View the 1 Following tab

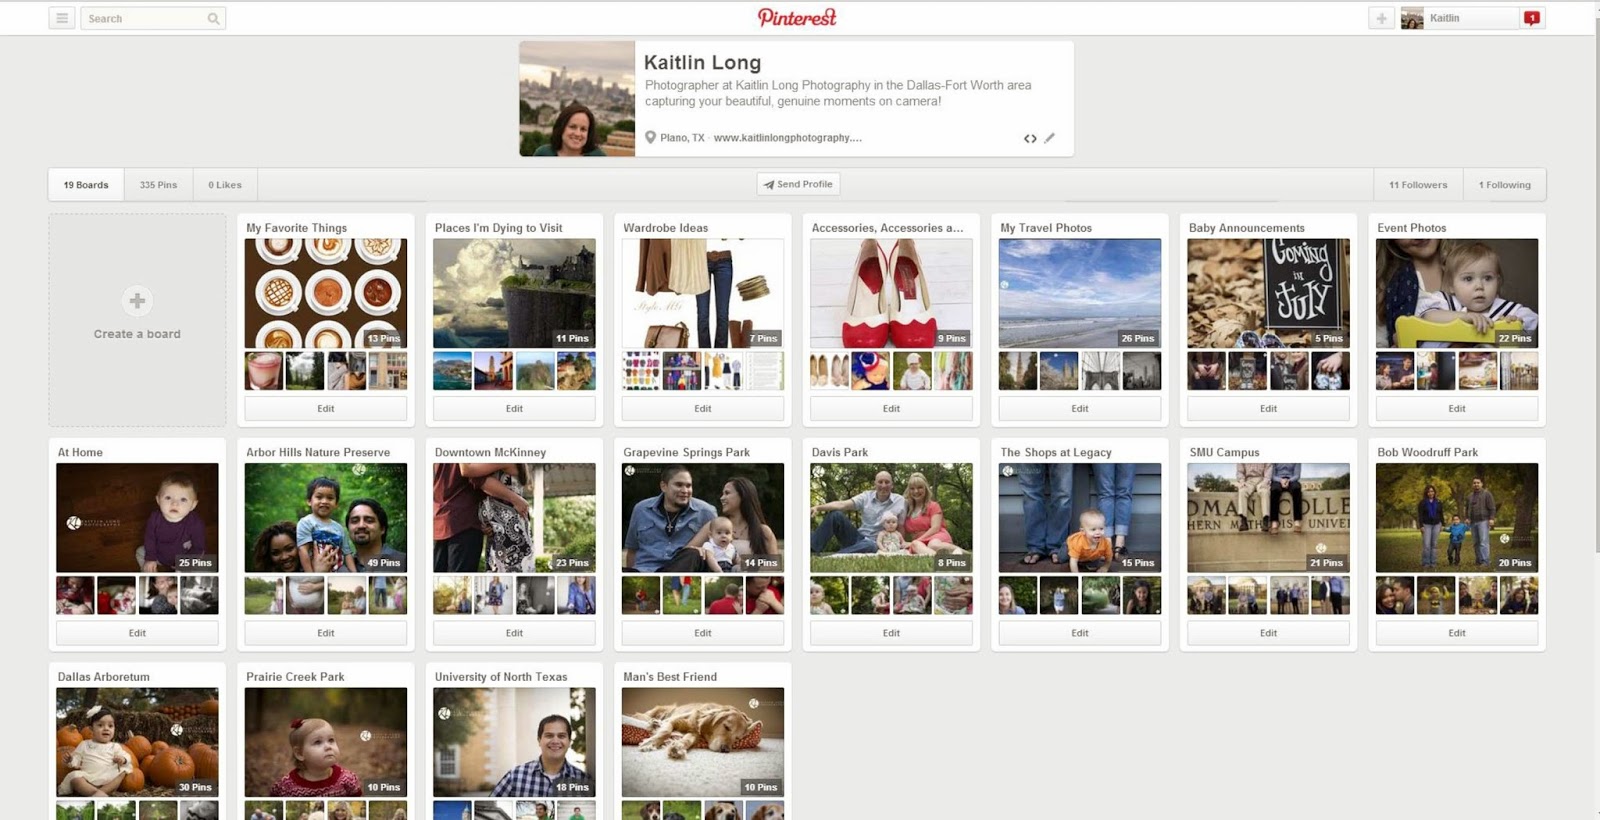coord(1505,185)
